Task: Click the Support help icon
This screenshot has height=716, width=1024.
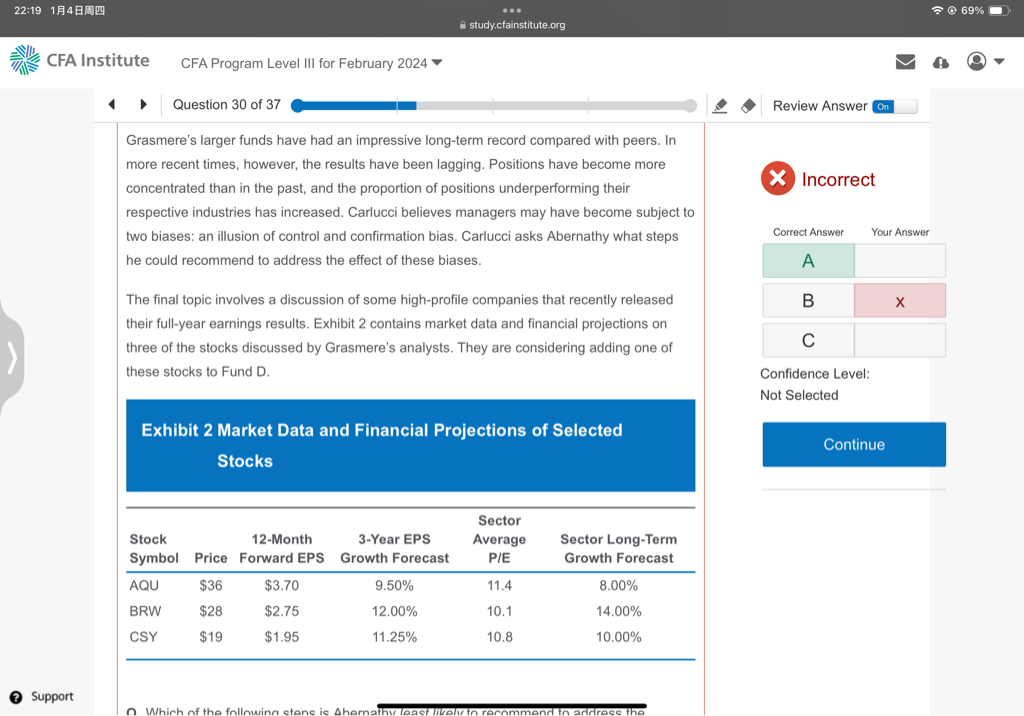Action: 16,697
